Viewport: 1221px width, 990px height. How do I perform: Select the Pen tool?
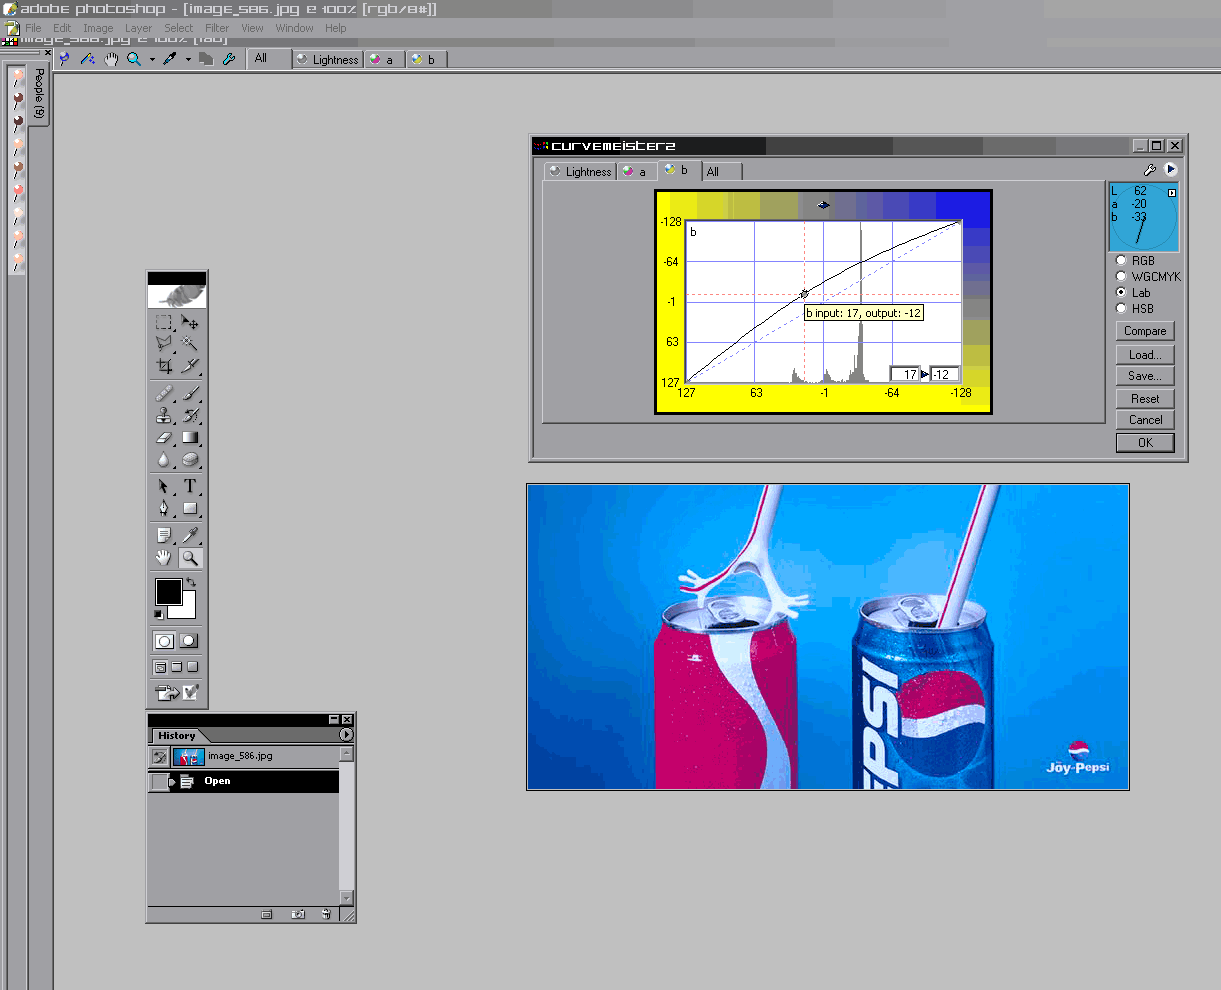click(x=164, y=508)
